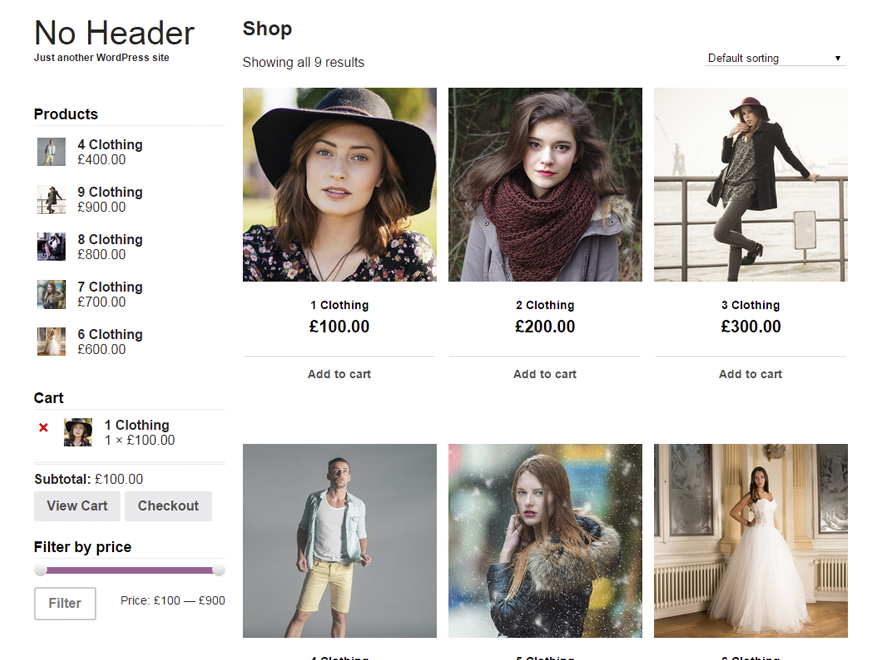Open 4 Clothing in Products sidebar
880x660 pixels.
point(110,145)
